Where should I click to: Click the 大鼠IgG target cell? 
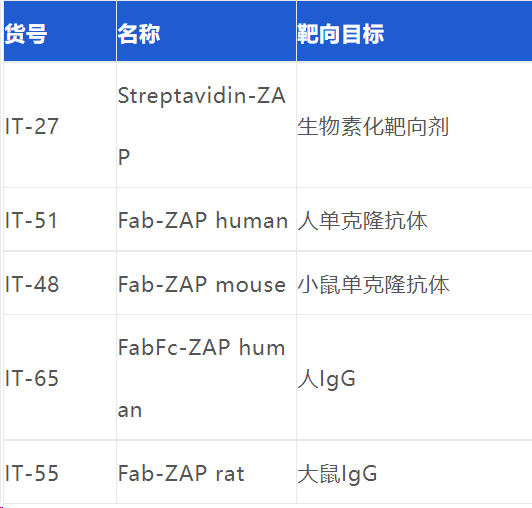tap(414, 472)
